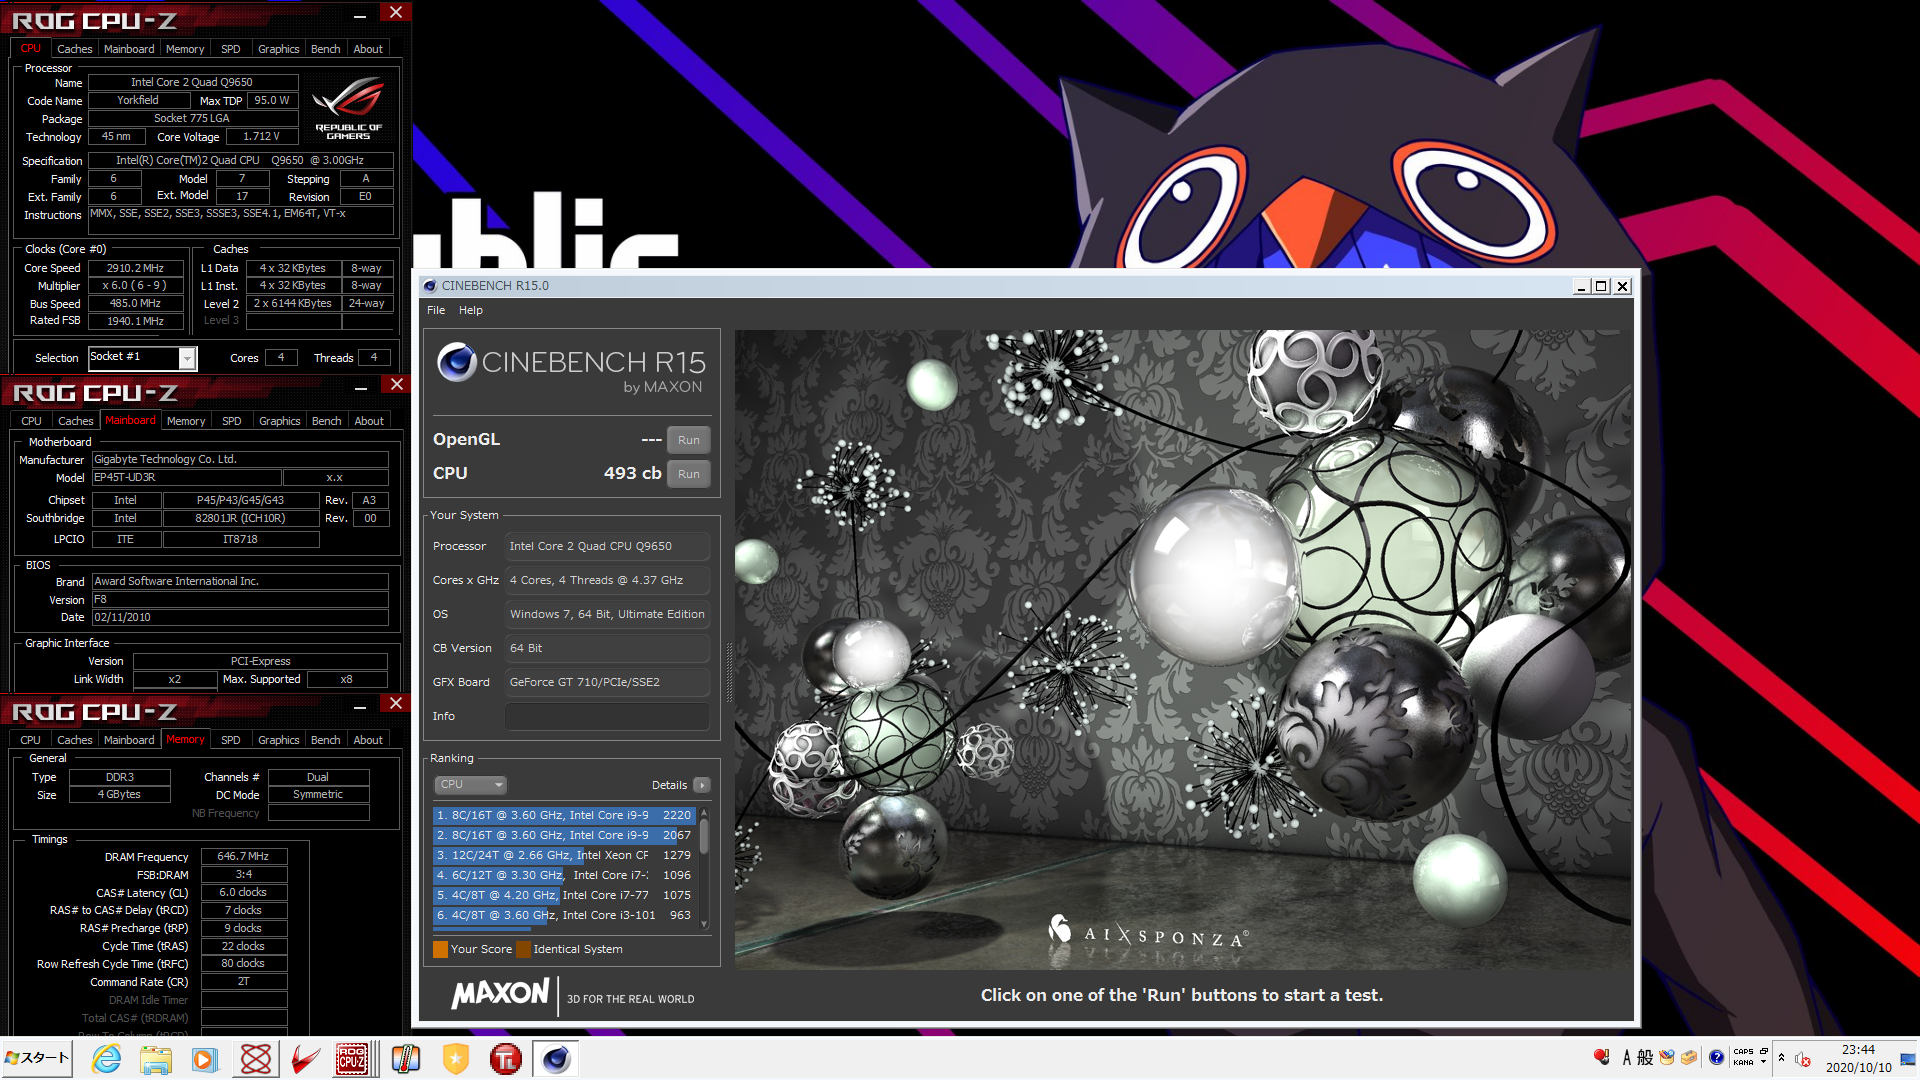Screen dimensions: 1920x1080
Task: Click the red atom-shaped app icon in taskbar
Action: coord(255,1059)
